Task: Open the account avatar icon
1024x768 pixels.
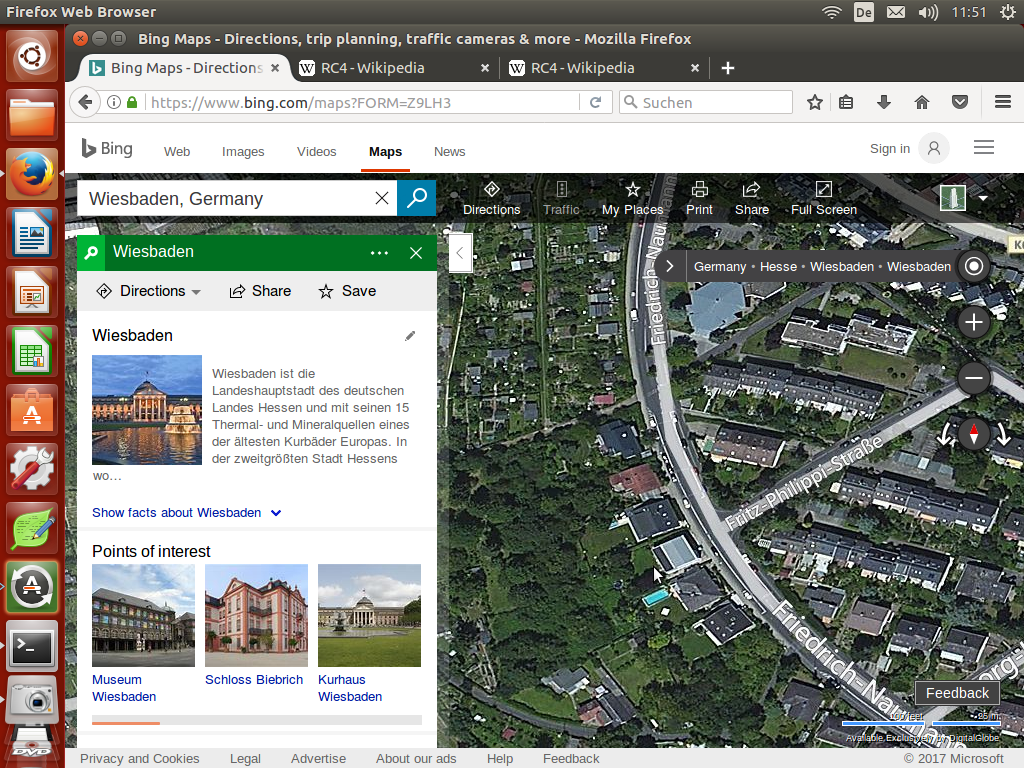Action: tap(933, 149)
